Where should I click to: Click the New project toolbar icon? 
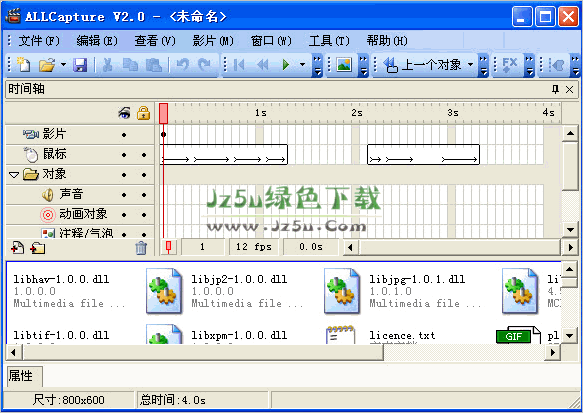point(23,64)
